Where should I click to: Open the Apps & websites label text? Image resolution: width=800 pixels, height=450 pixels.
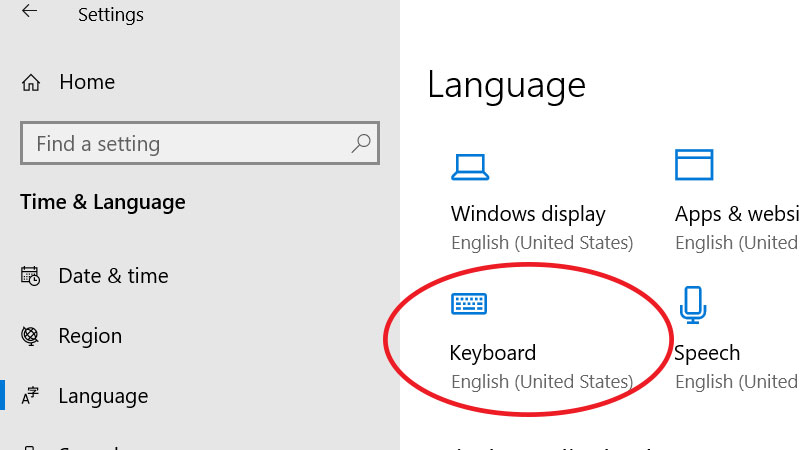coord(737,214)
